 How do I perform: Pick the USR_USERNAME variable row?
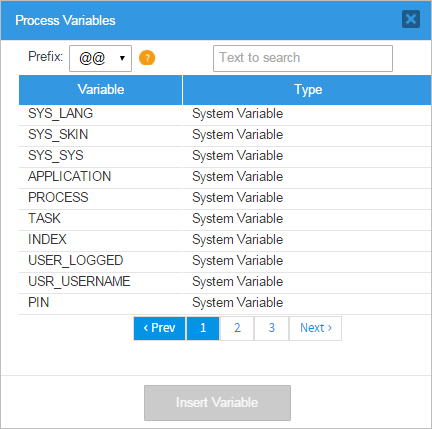tap(225, 282)
